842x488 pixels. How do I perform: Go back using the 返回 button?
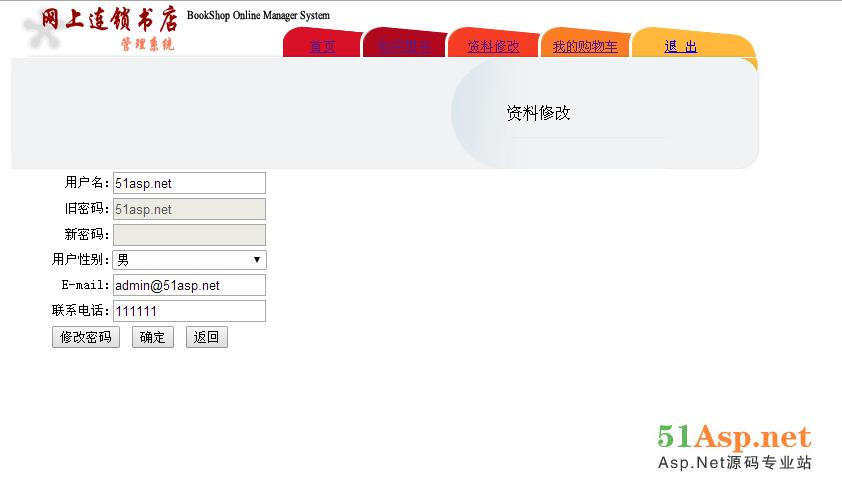[207, 337]
